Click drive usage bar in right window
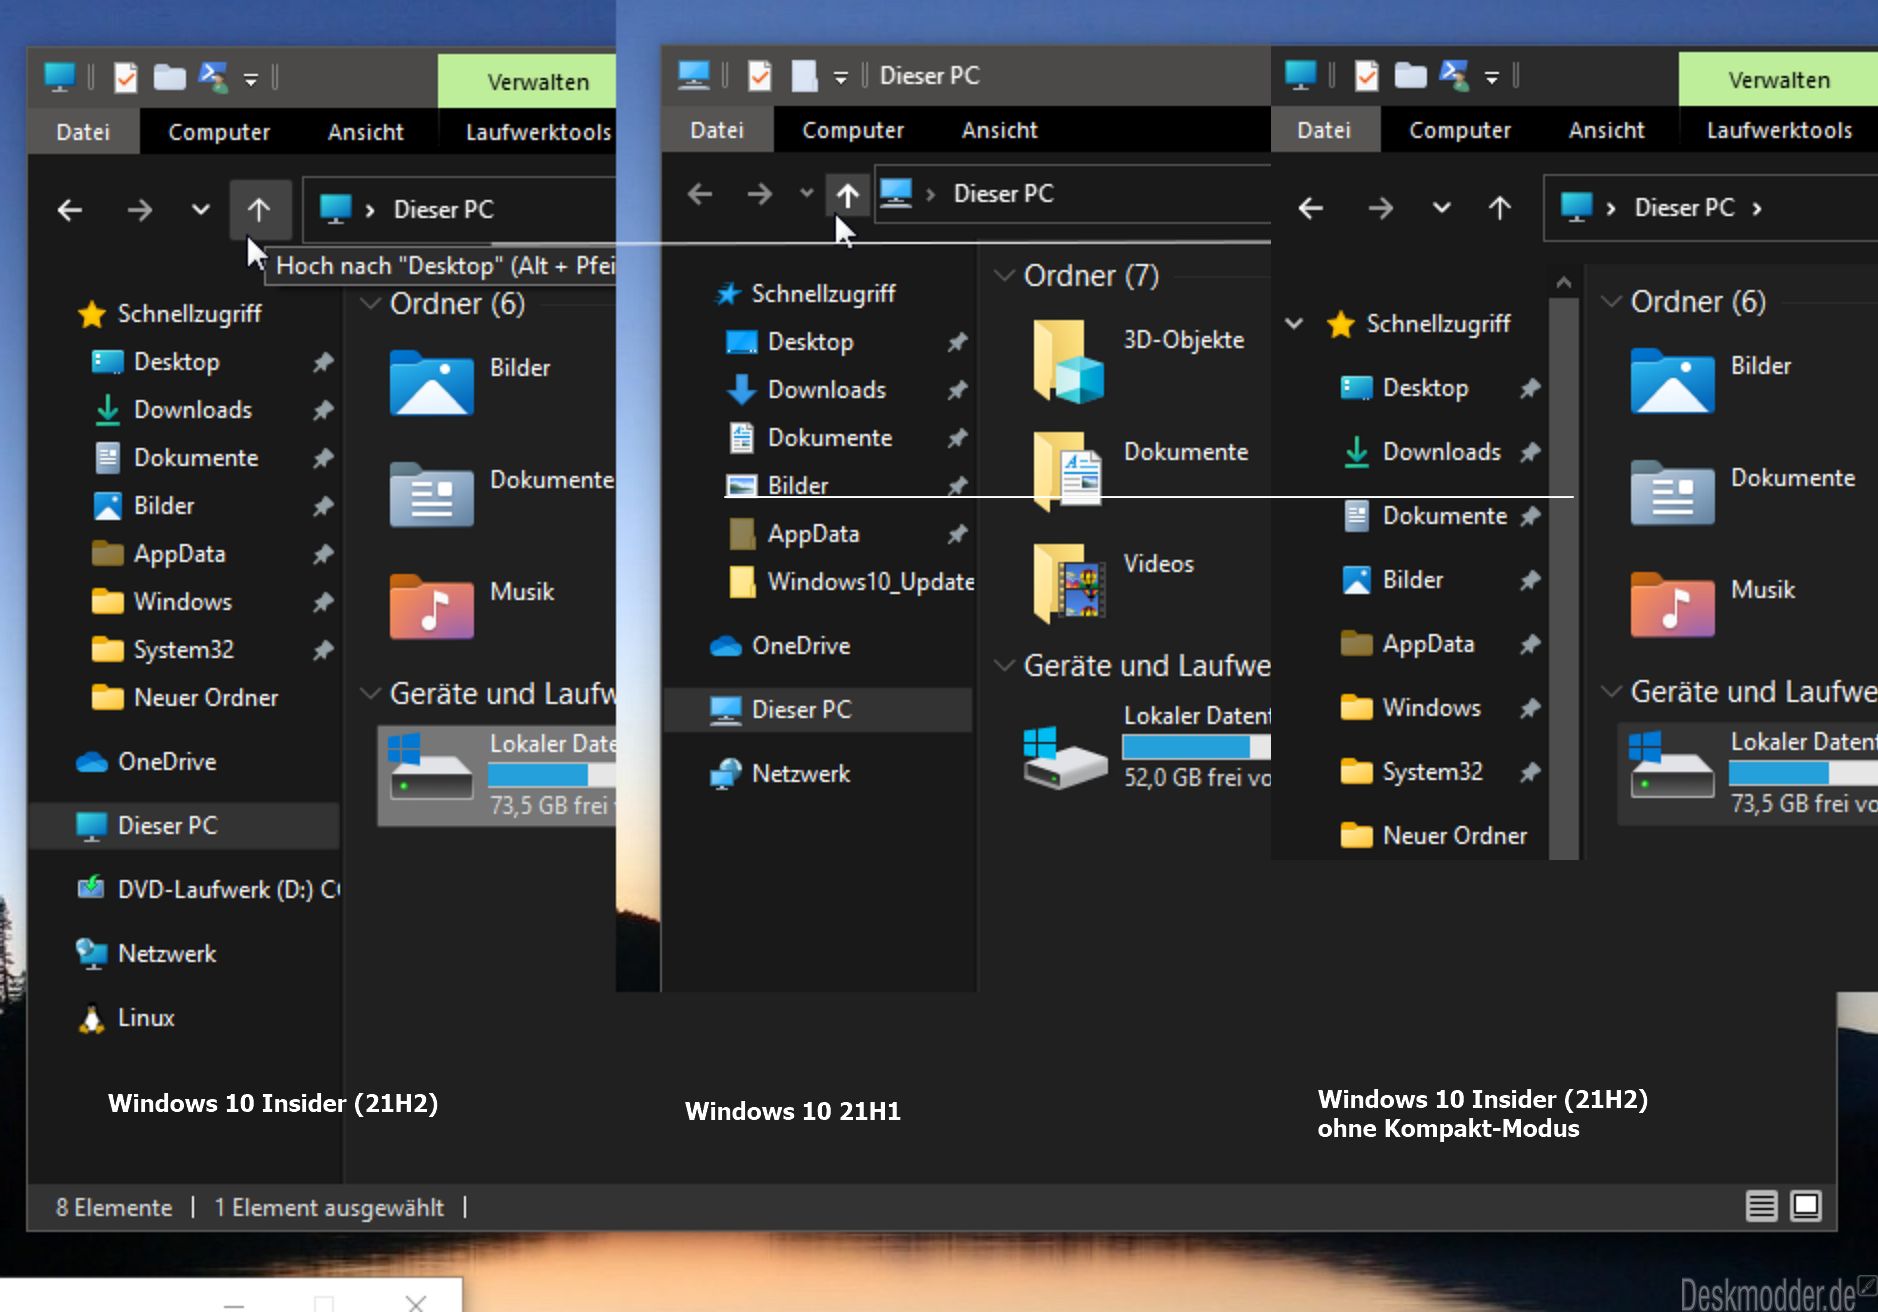The width and height of the screenshot is (1878, 1312). click(x=1803, y=773)
